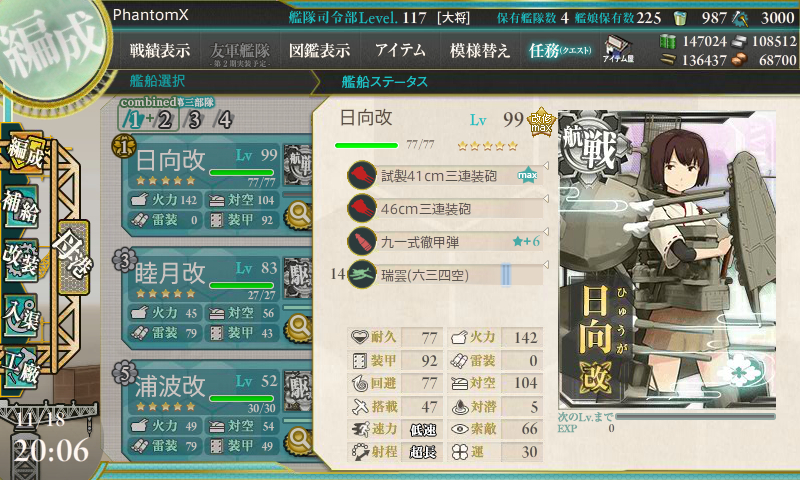The width and height of the screenshot is (800, 480).
Task: Click the 瑞雲(六三四空) seaplane icon
Action: pyautogui.click(x=362, y=274)
